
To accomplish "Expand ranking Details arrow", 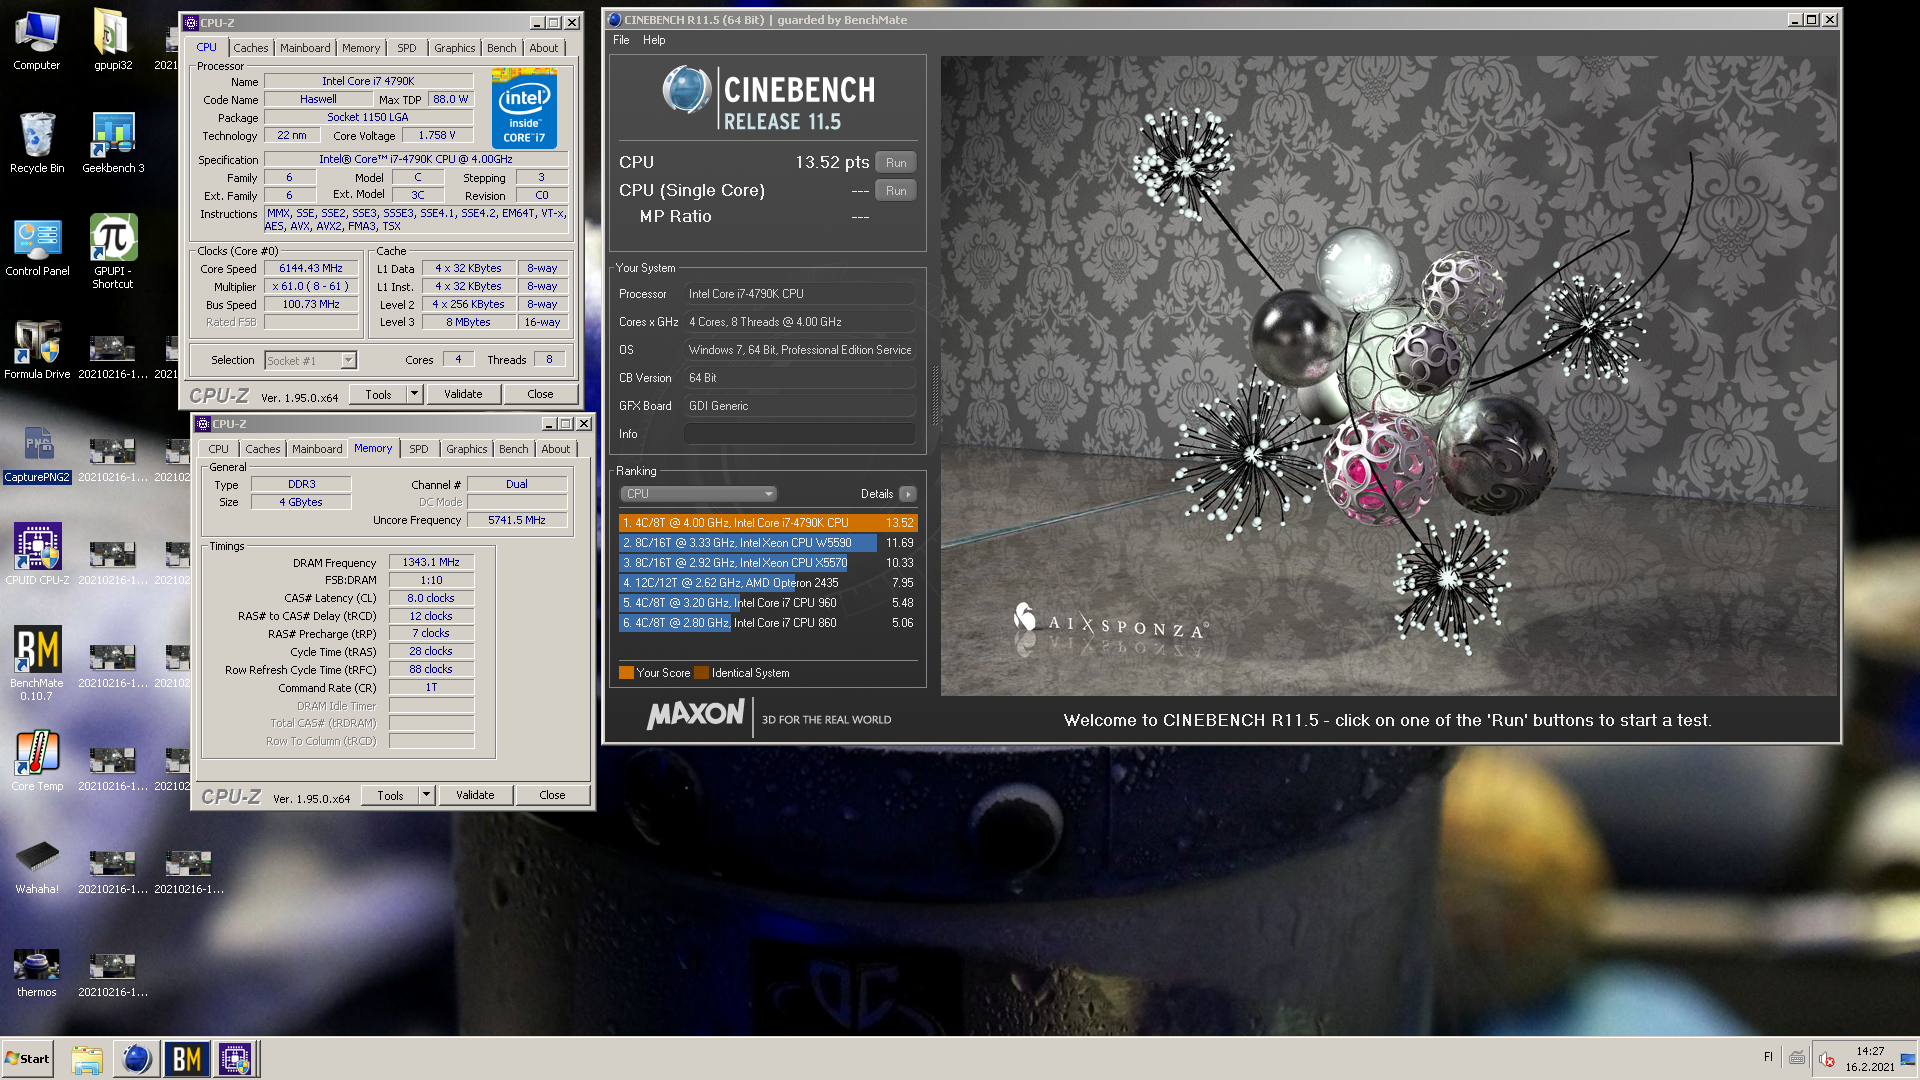I will (x=907, y=494).
